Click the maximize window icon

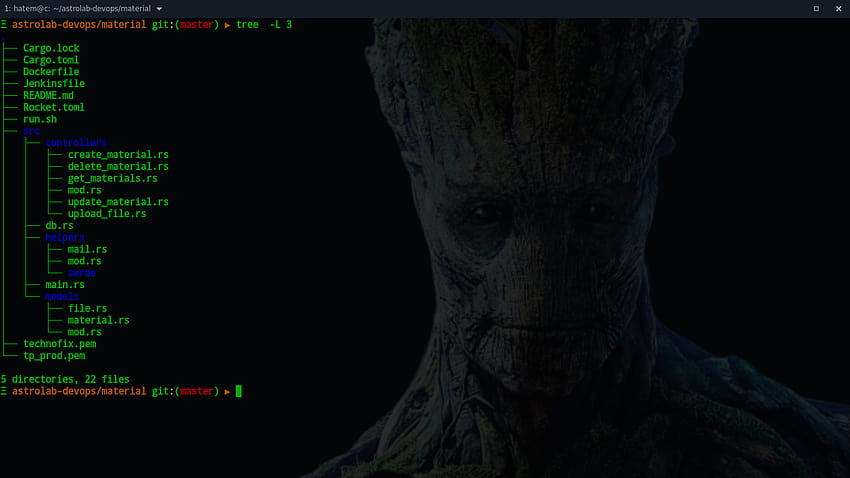[x=816, y=9]
